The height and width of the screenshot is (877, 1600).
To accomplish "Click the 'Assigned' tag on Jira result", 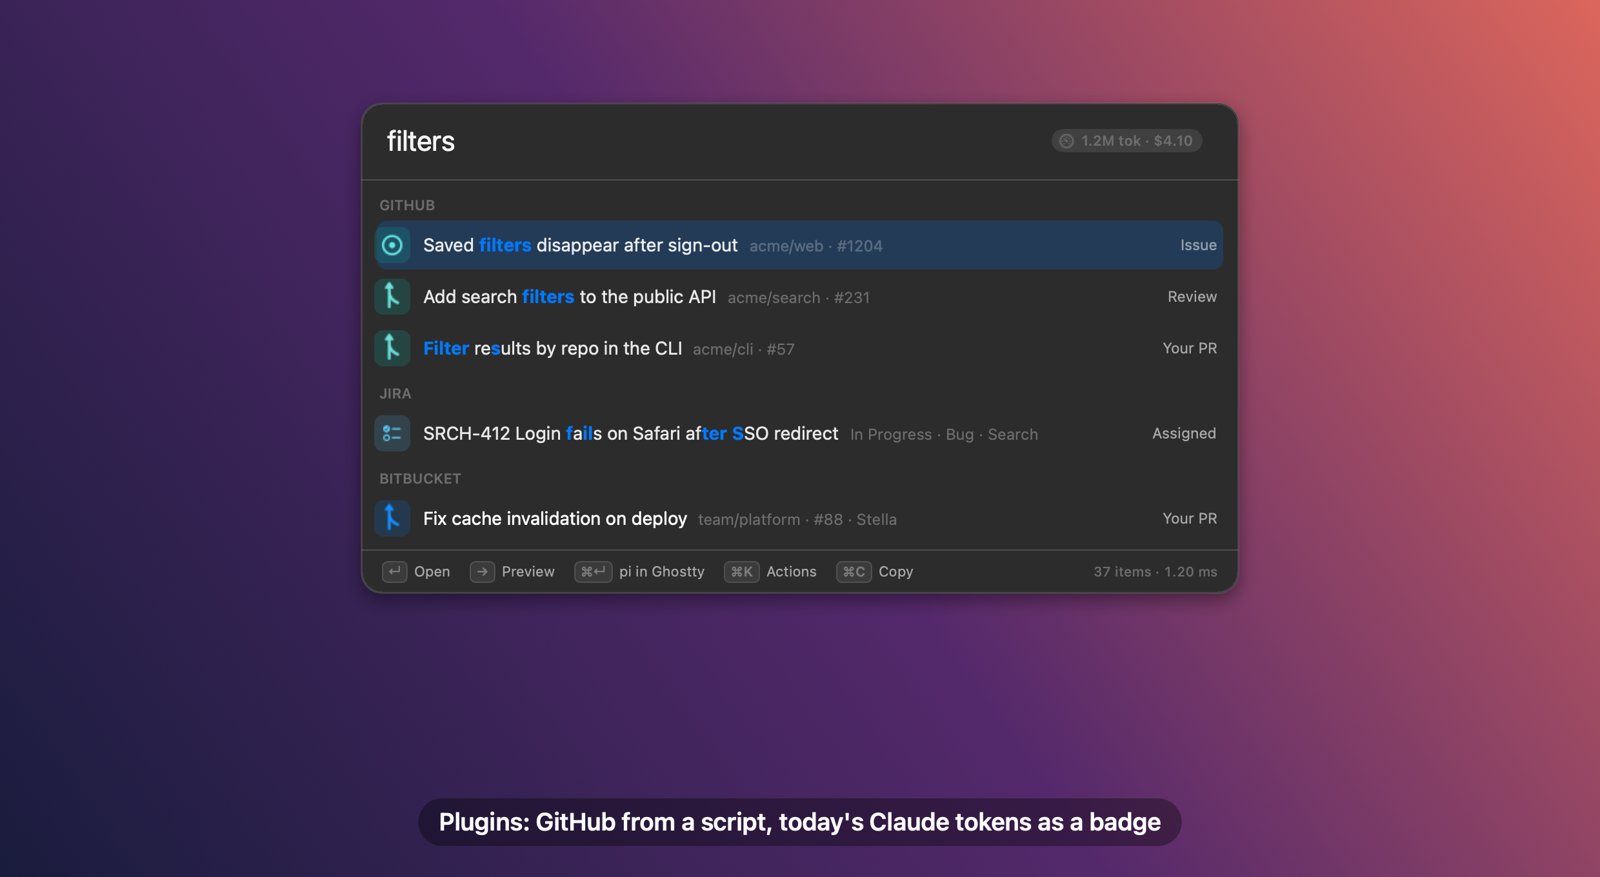I will pyautogui.click(x=1184, y=433).
